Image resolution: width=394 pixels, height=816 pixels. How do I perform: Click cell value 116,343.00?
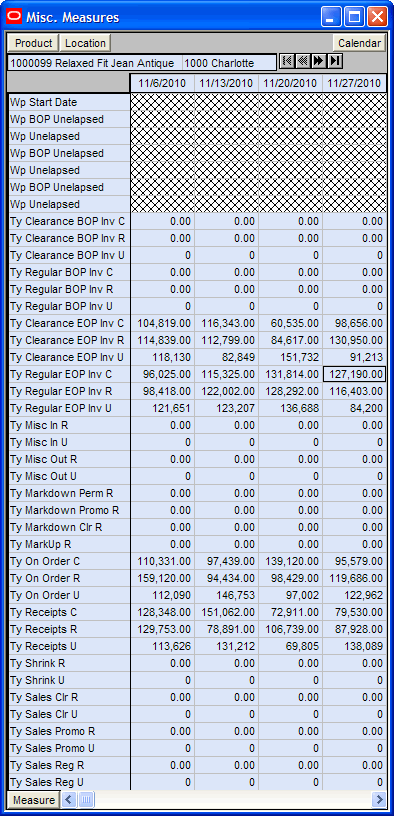(226, 324)
